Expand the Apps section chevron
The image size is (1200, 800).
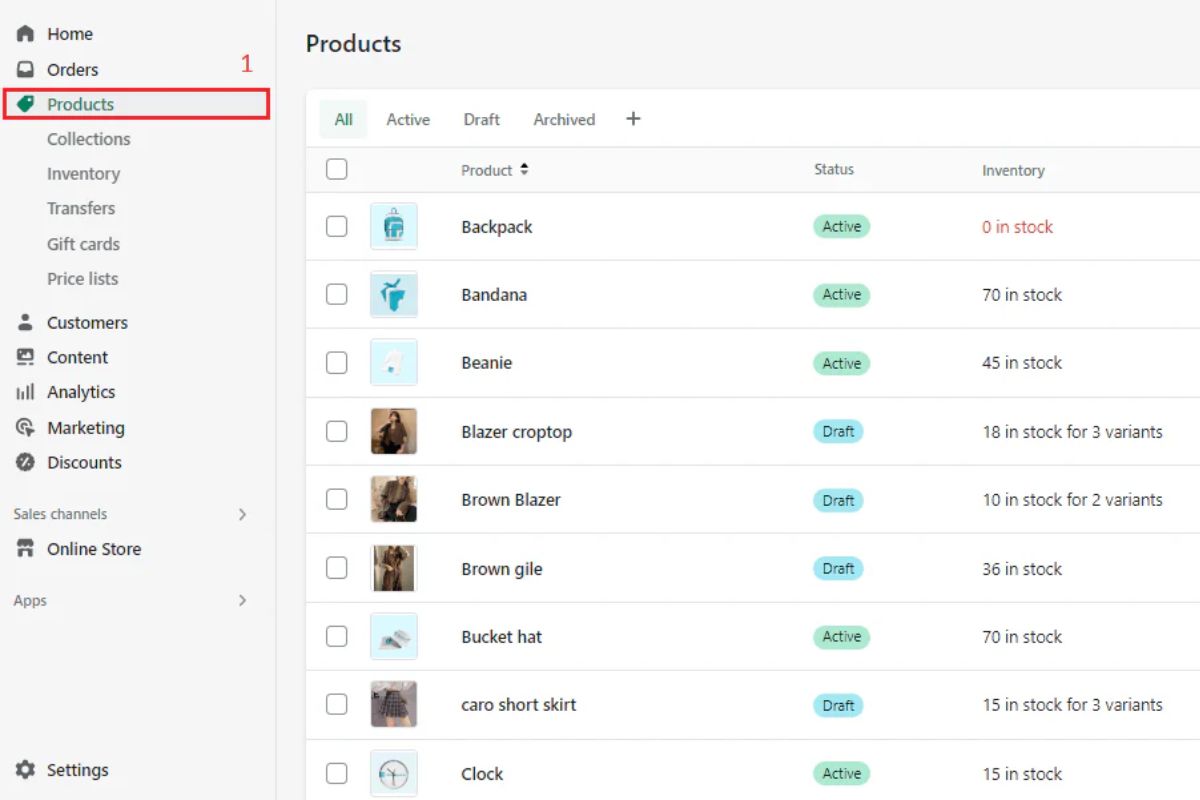(x=242, y=601)
